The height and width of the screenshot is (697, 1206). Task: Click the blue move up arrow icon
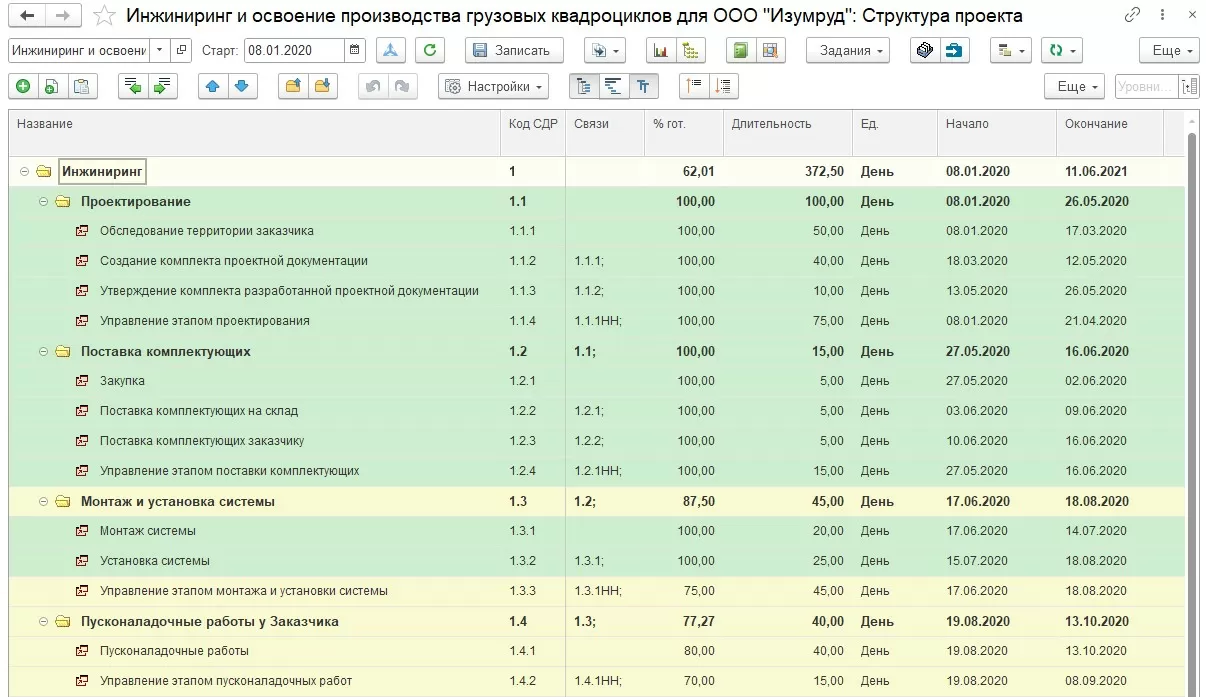click(x=212, y=87)
